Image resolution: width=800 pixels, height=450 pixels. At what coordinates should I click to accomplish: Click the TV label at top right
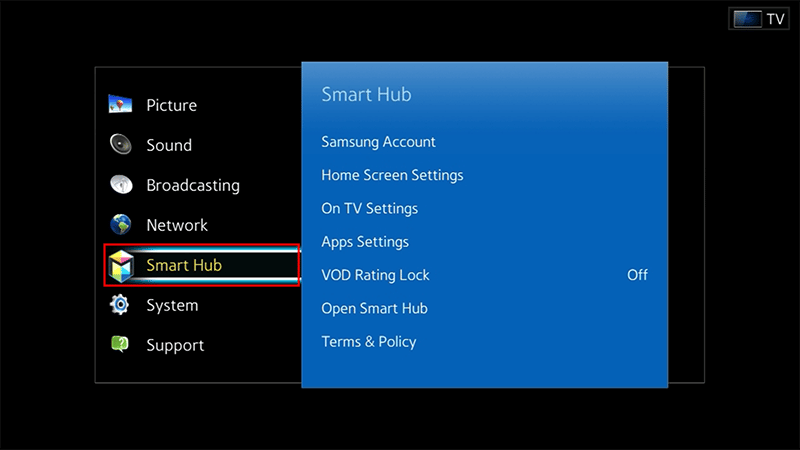click(x=775, y=19)
